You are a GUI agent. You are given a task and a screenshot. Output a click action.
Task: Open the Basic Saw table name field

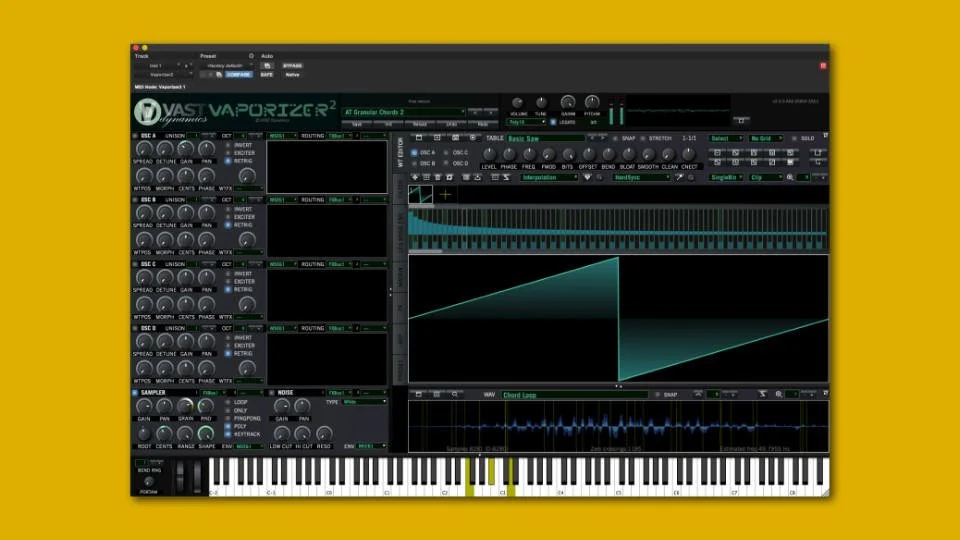[x=546, y=138]
